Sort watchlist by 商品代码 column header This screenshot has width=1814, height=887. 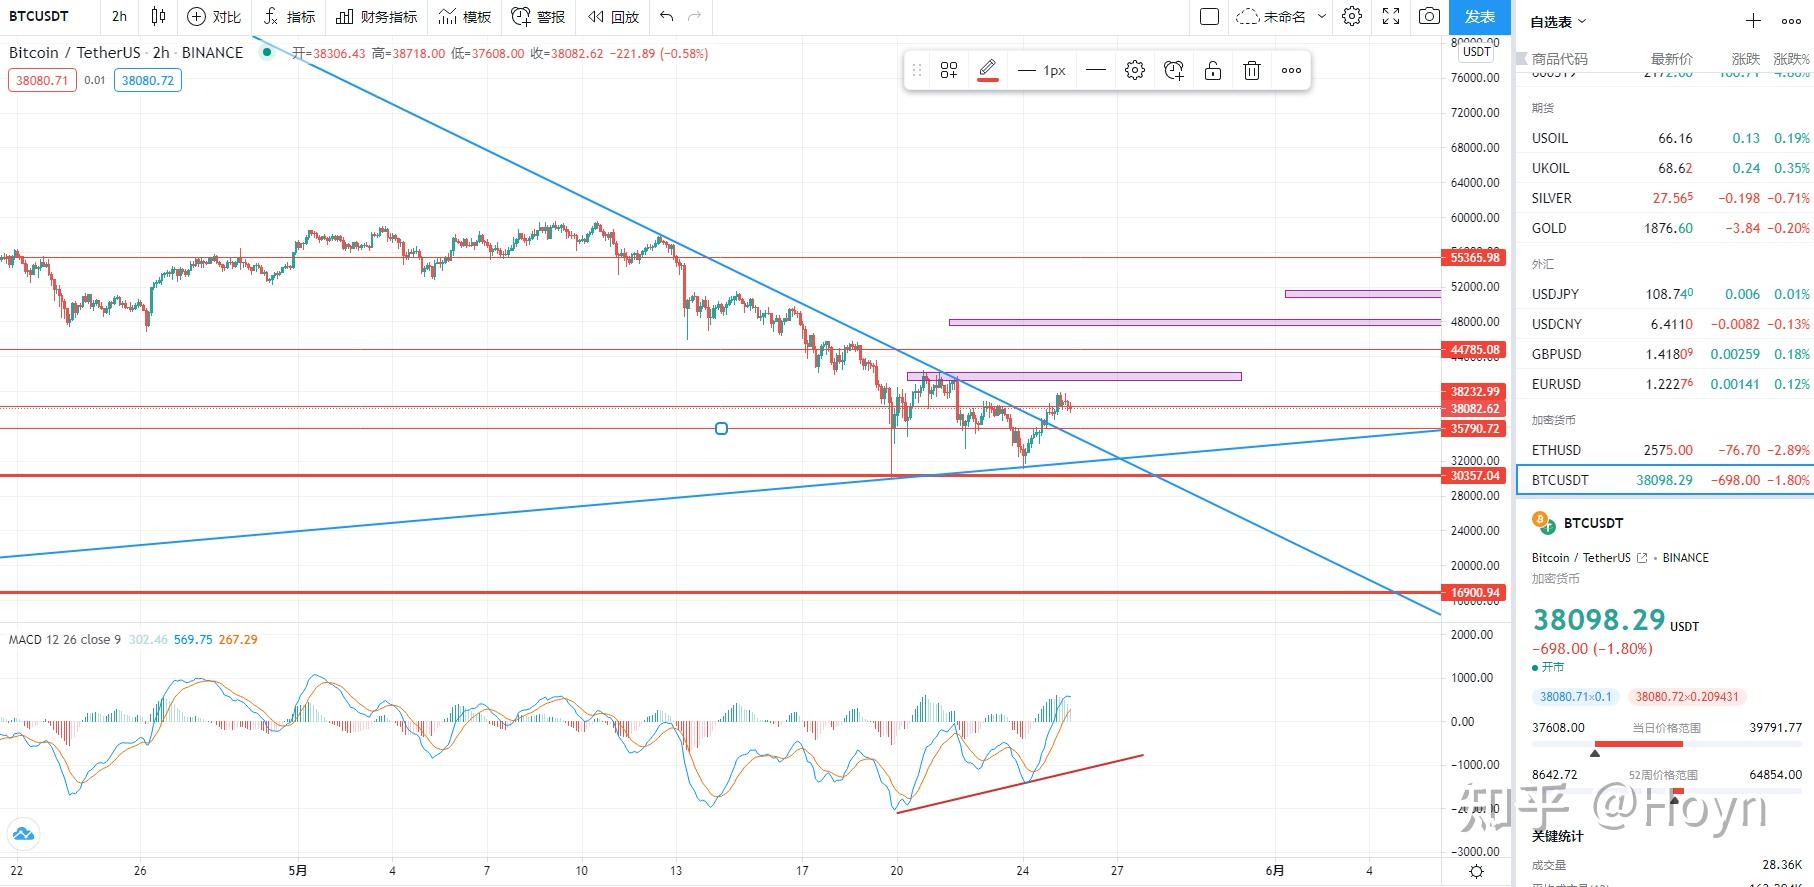(1559, 59)
